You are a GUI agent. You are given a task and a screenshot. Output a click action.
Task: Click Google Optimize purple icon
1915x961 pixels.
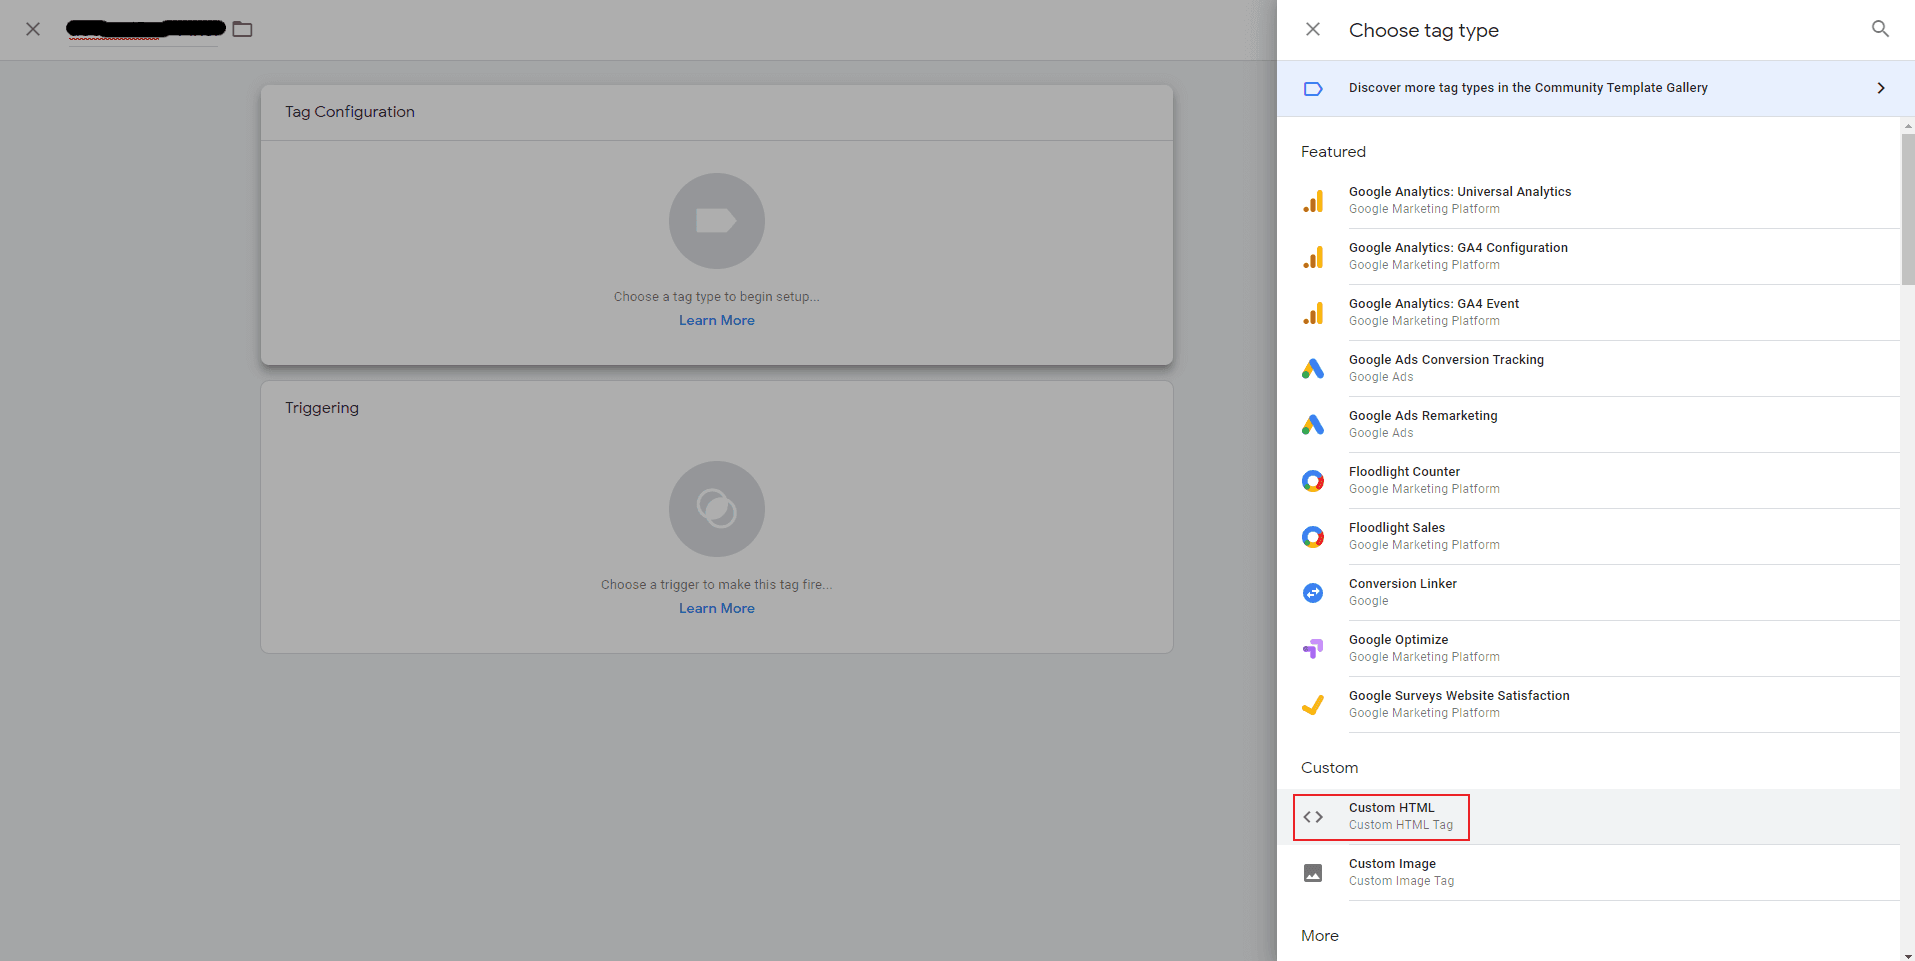1313,649
